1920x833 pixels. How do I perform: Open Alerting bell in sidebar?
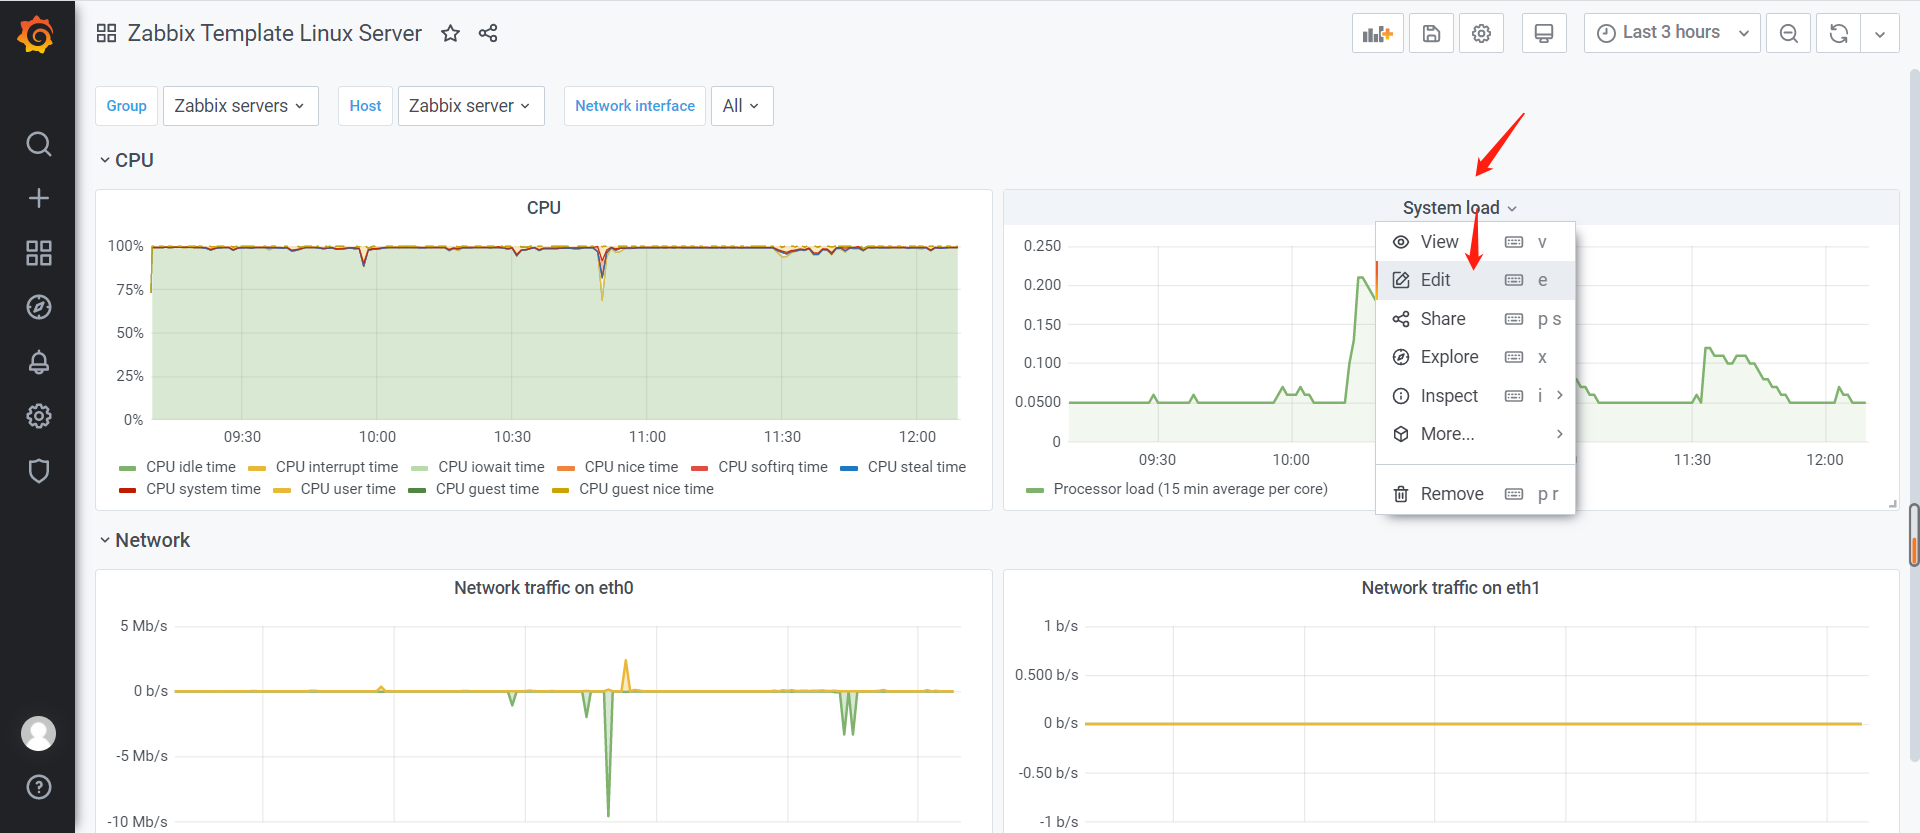tap(38, 362)
